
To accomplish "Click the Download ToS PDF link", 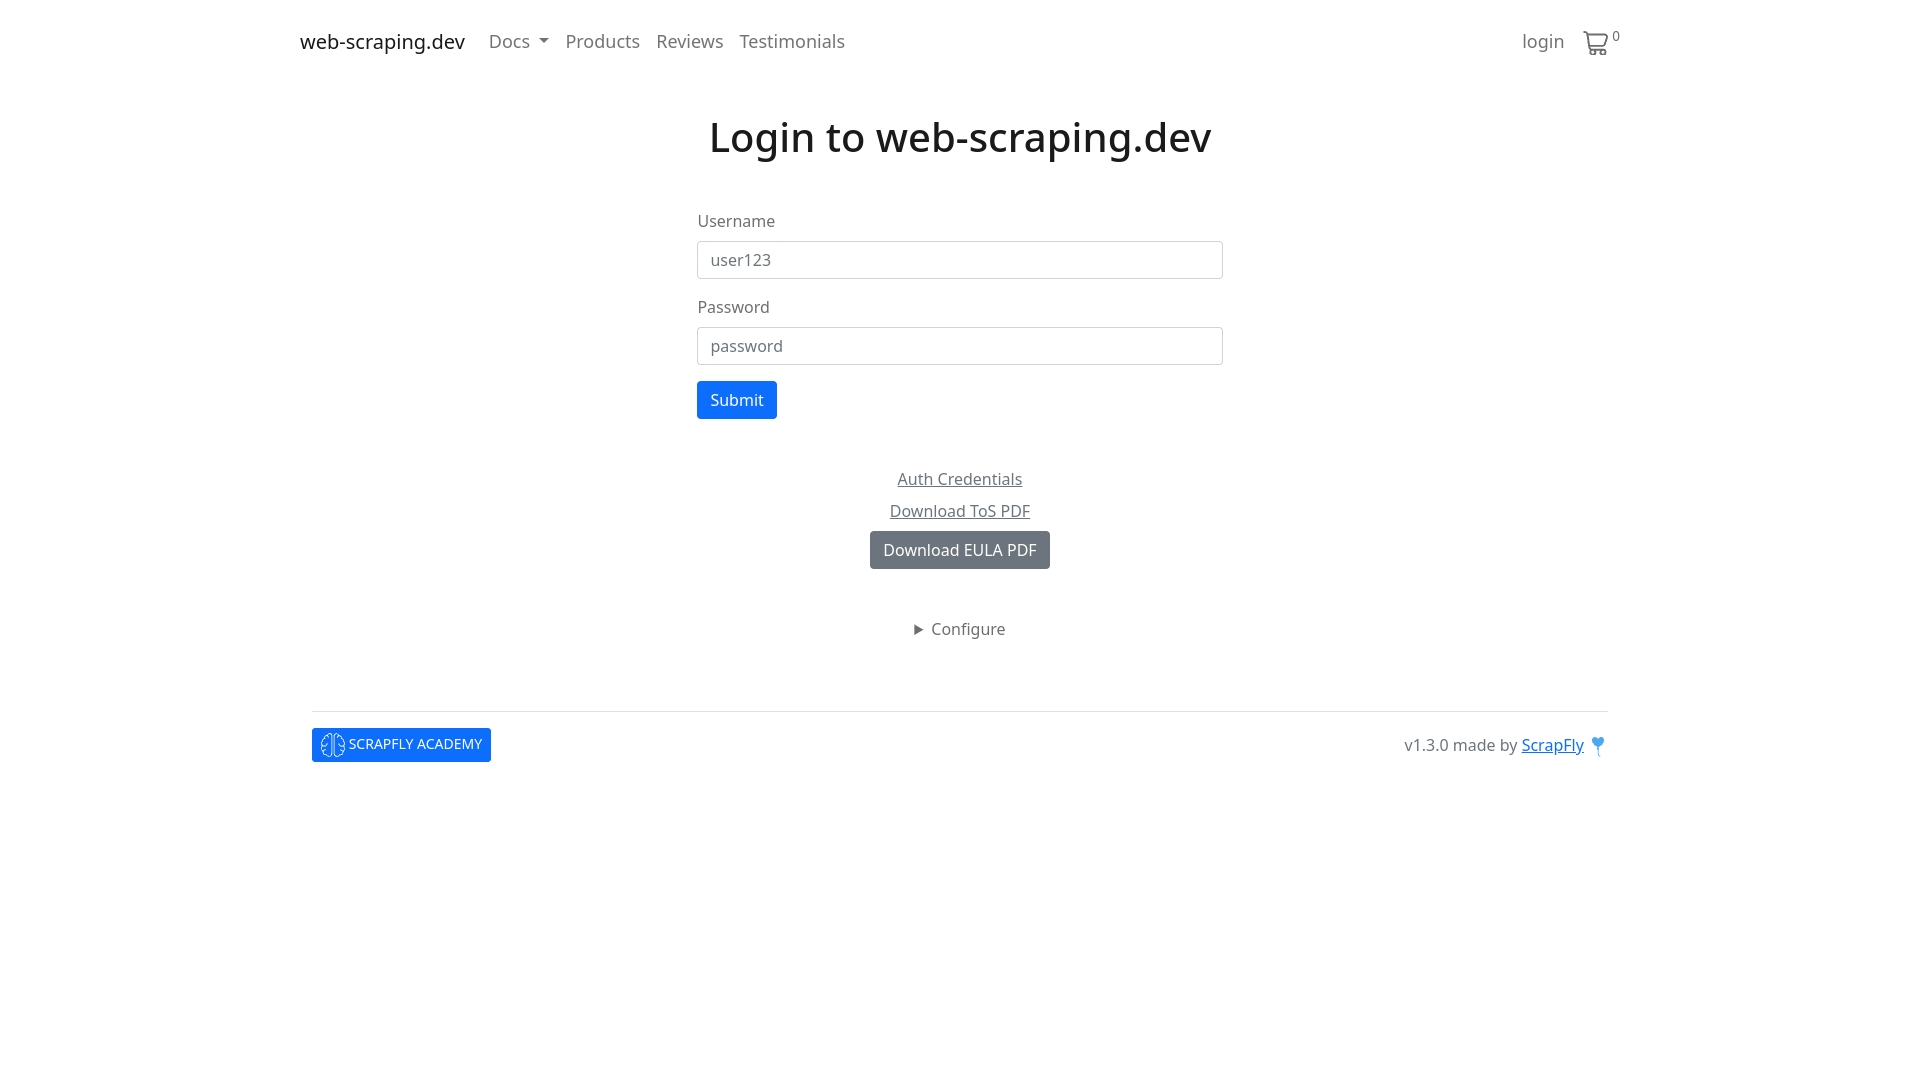I will 960,510.
